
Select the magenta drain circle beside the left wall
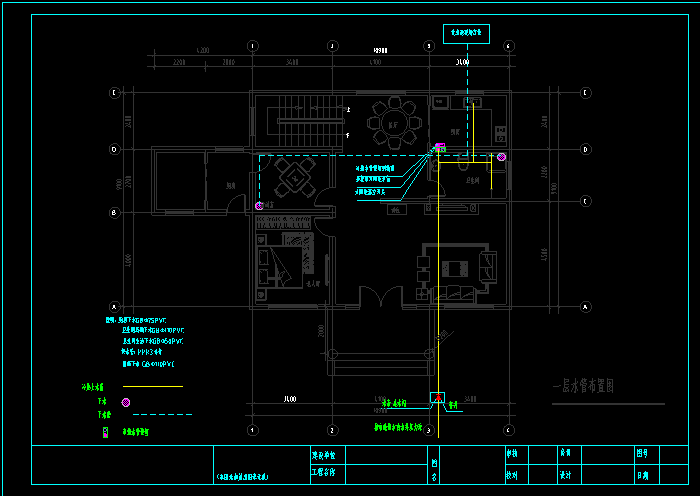[259, 205]
